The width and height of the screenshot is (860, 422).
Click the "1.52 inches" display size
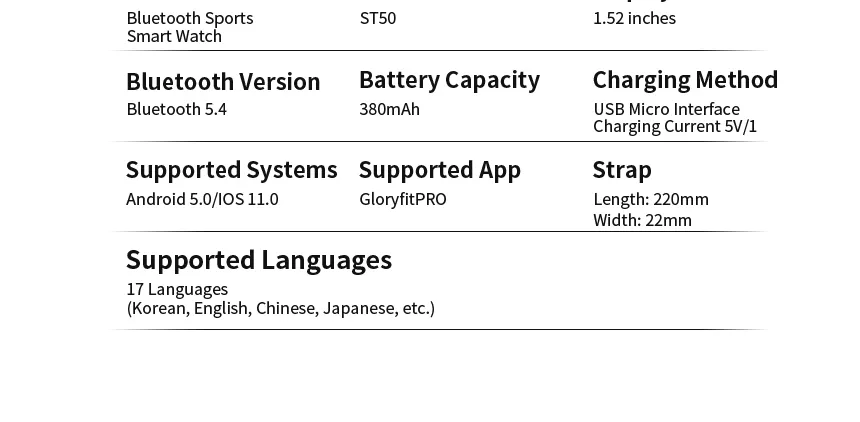pyautogui.click(x=634, y=18)
